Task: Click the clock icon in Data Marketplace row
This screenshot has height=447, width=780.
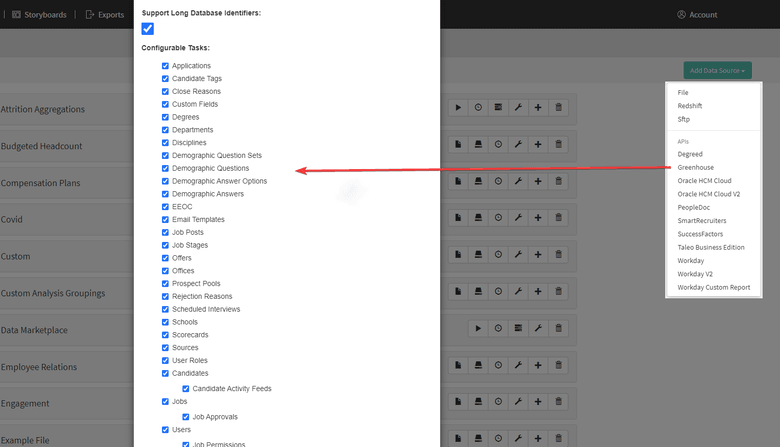Action: coord(498,328)
